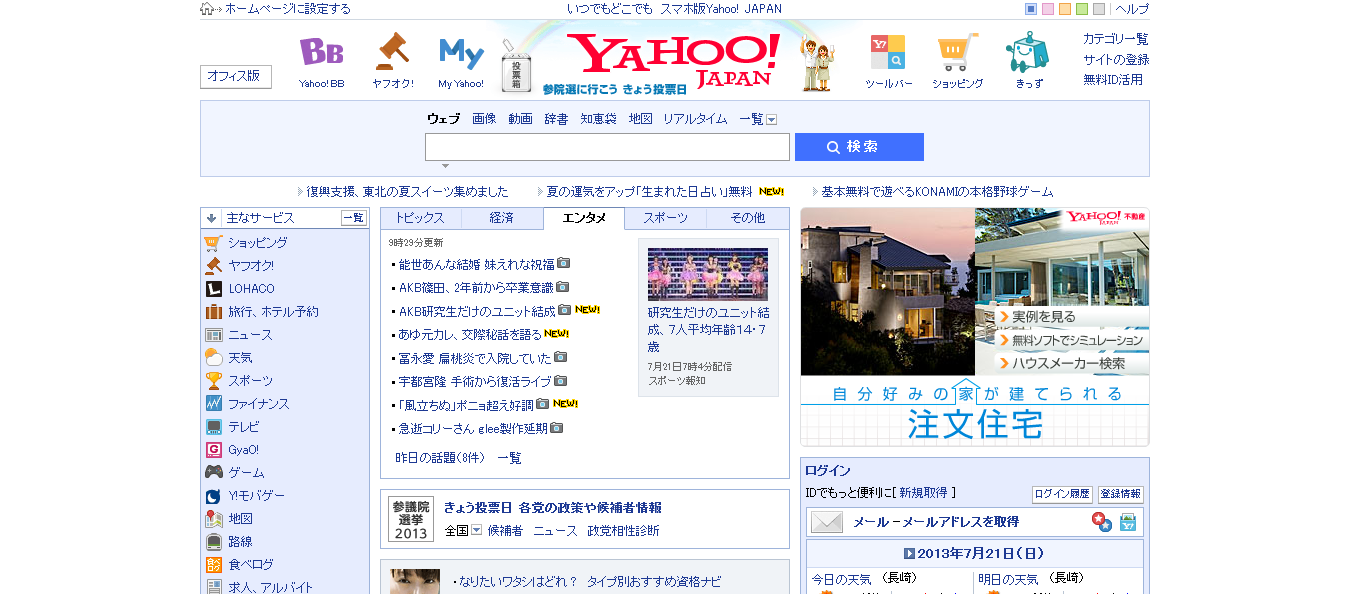Switch to the その他 tab

click(747, 218)
